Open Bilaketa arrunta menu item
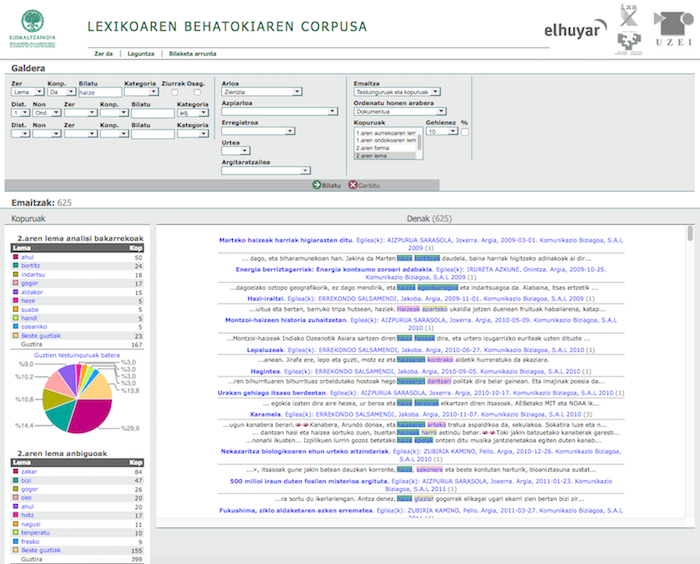 coord(192,54)
